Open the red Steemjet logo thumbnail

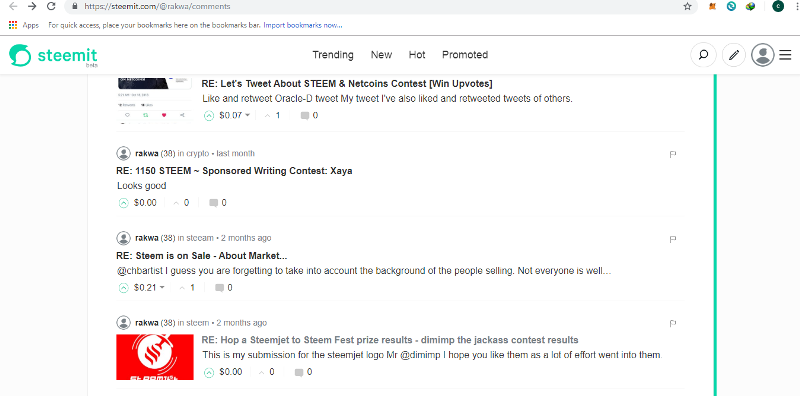pyautogui.click(x=155, y=357)
